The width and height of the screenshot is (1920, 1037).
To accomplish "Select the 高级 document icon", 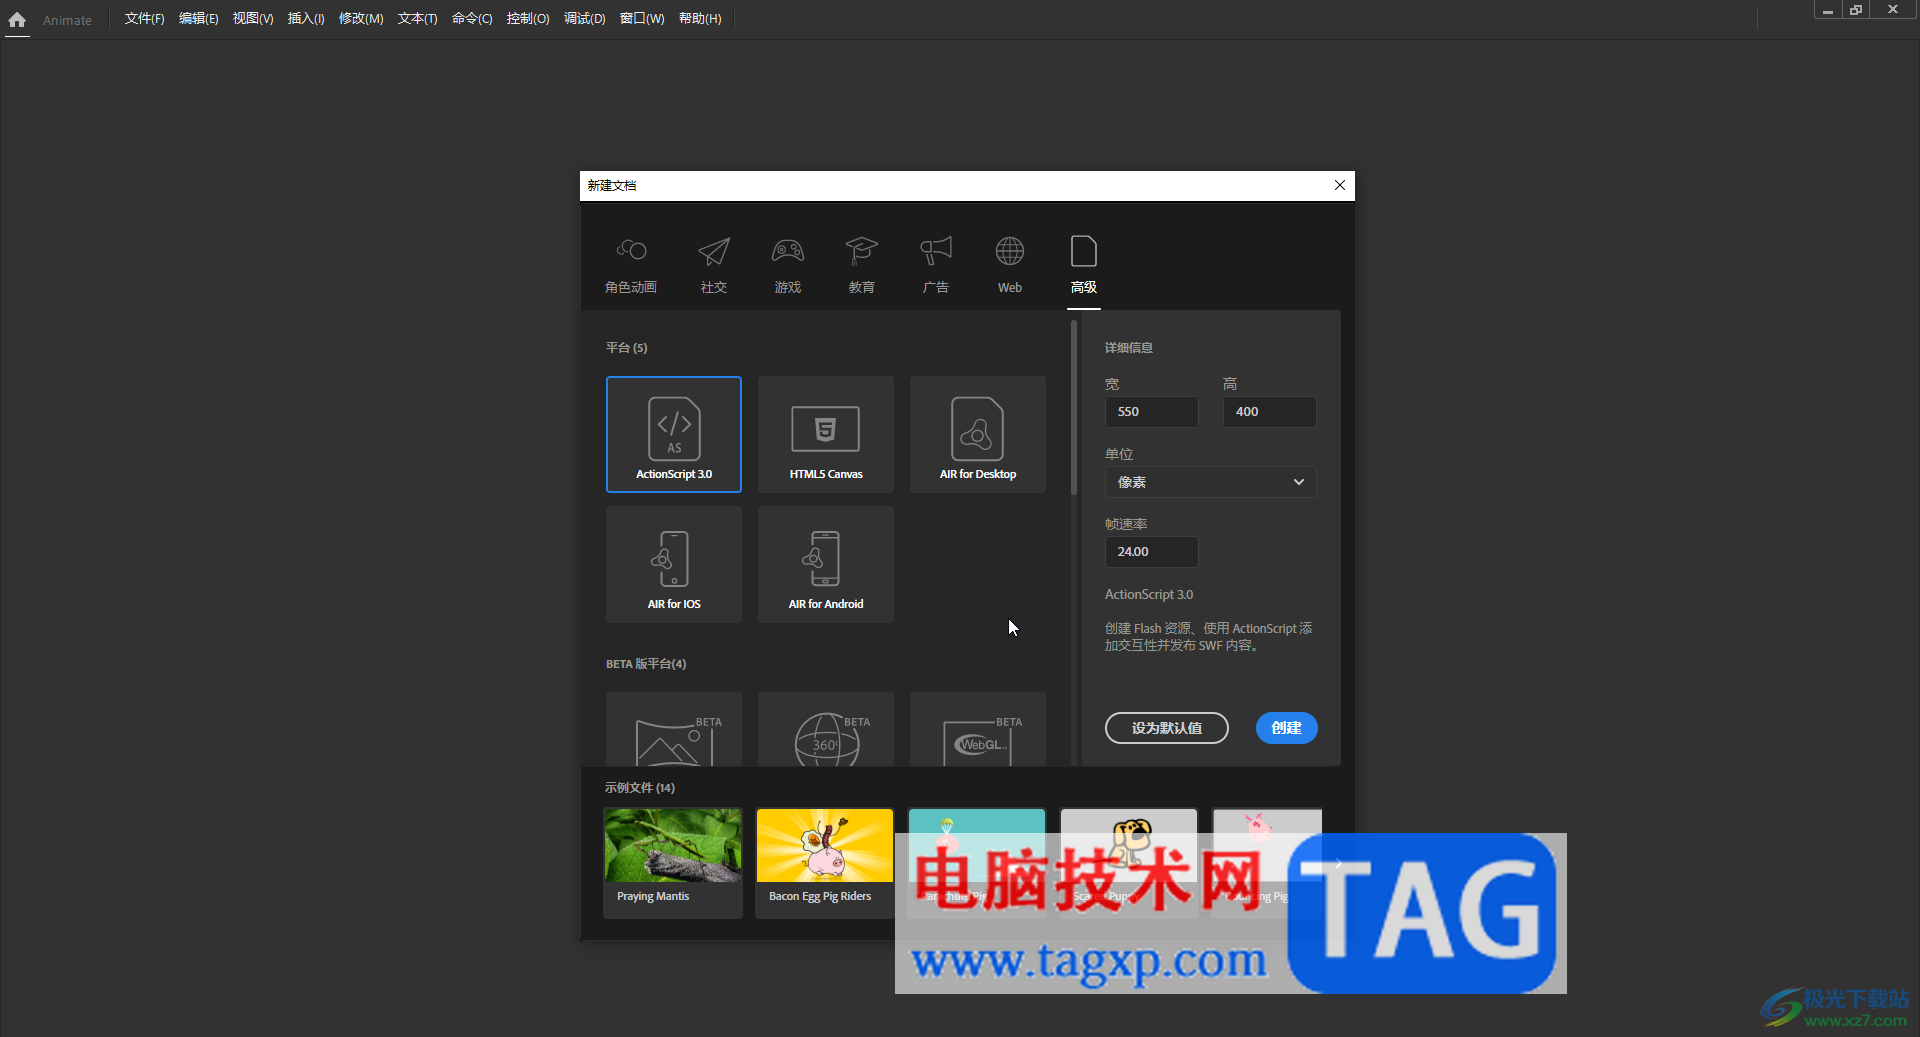I will (x=1084, y=251).
